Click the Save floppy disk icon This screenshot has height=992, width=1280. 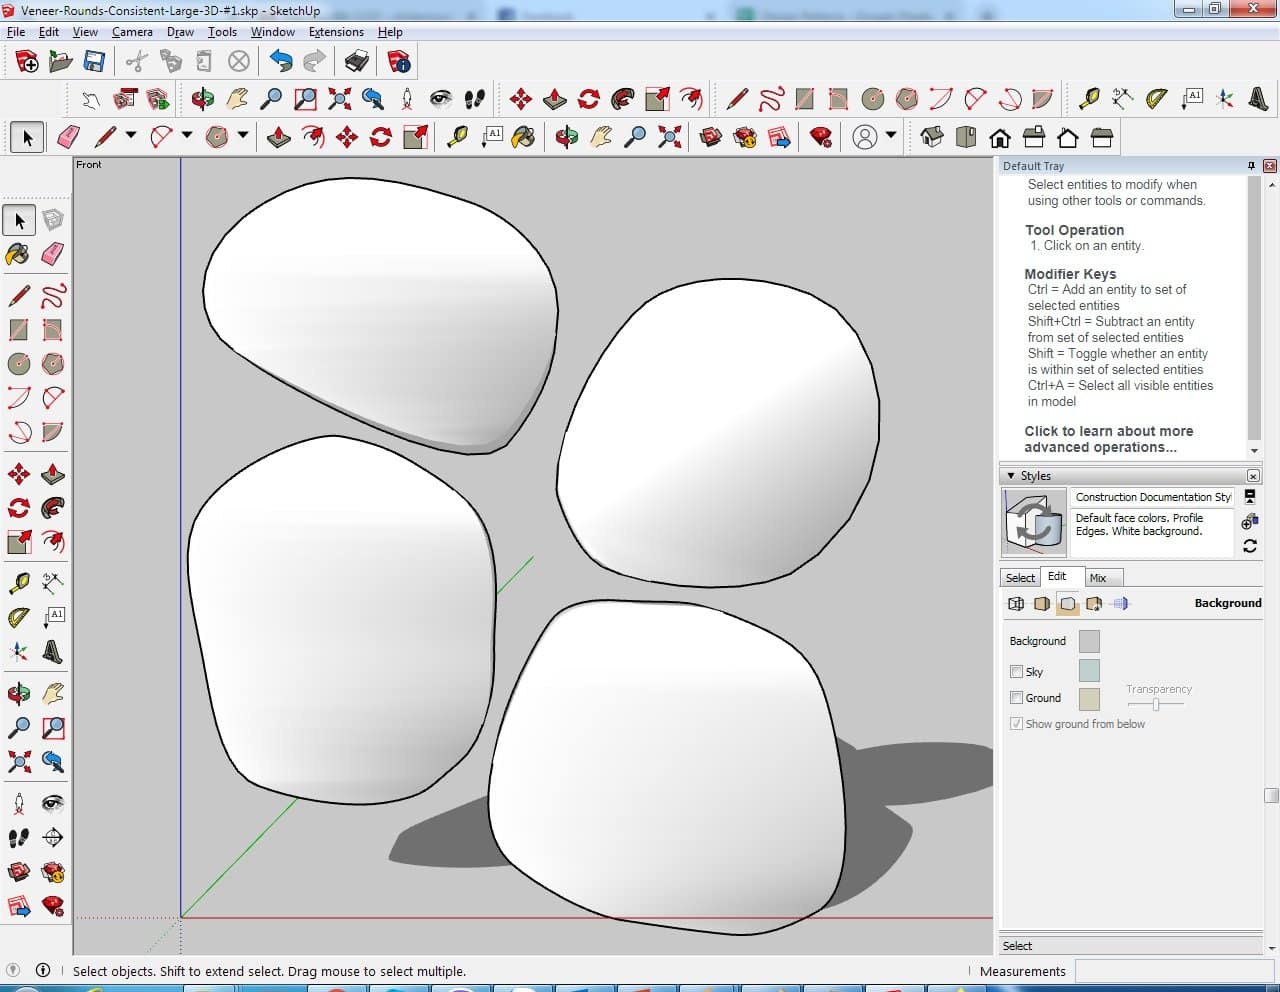94,62
